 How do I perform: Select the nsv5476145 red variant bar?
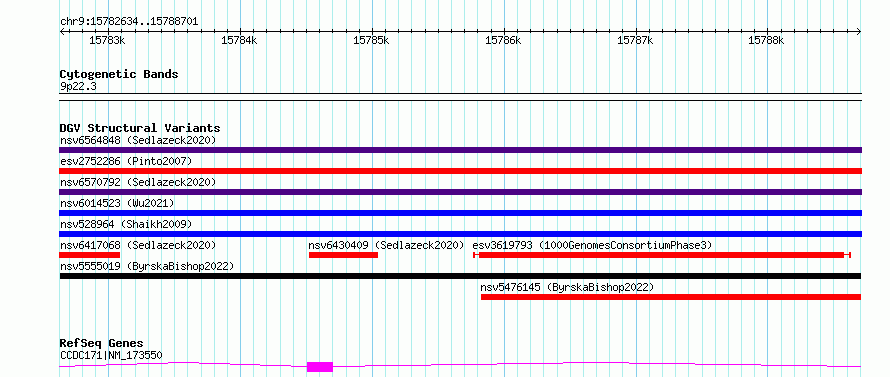coord(671,297)
